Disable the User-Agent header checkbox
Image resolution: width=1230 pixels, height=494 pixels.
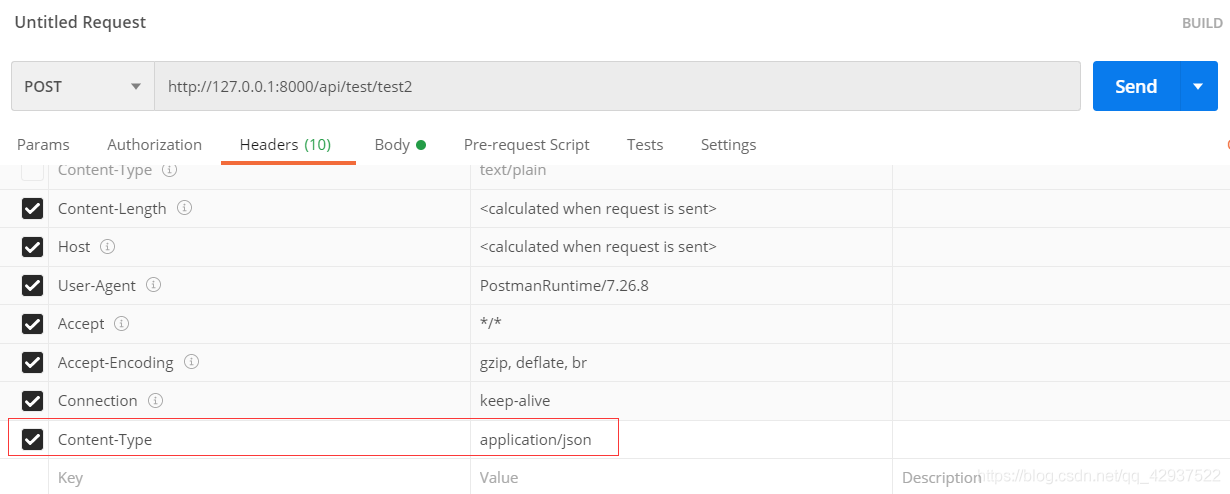tap(32, 286)
